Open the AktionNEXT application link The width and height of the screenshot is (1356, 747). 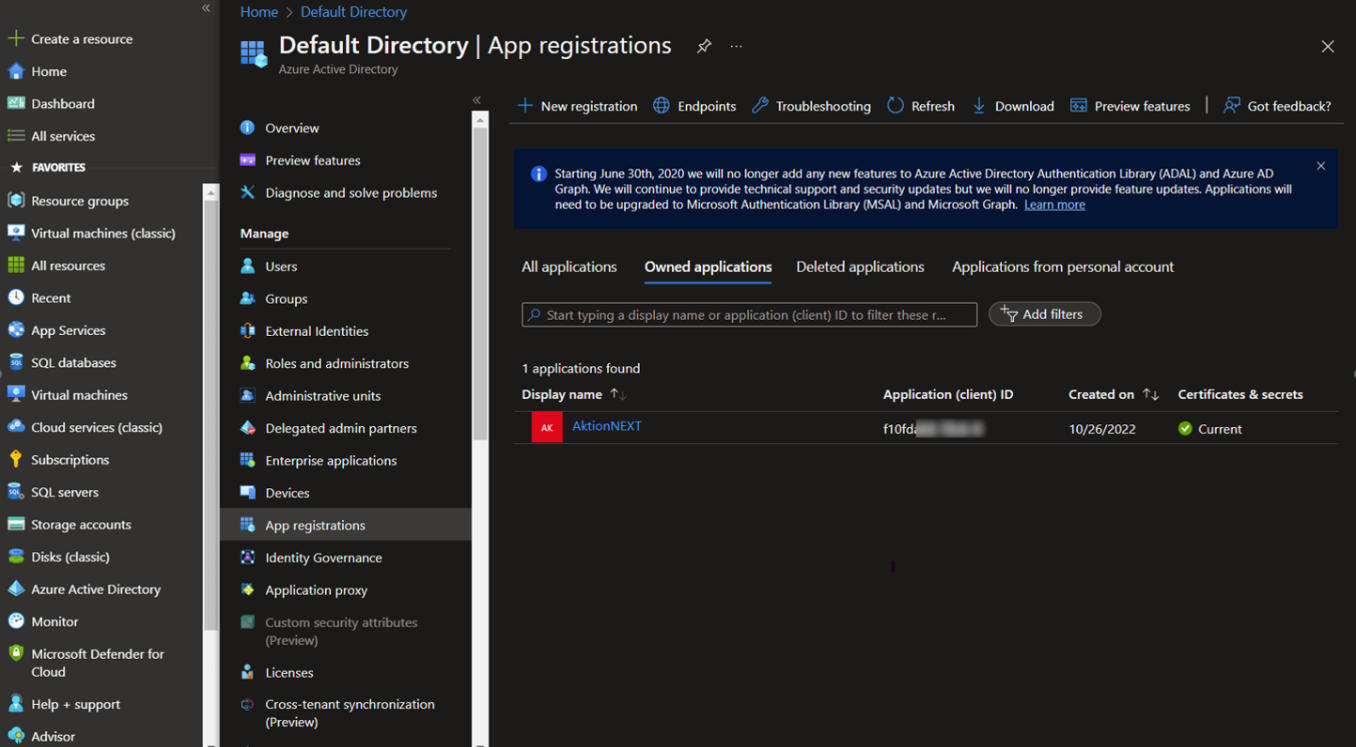(607, 426)
